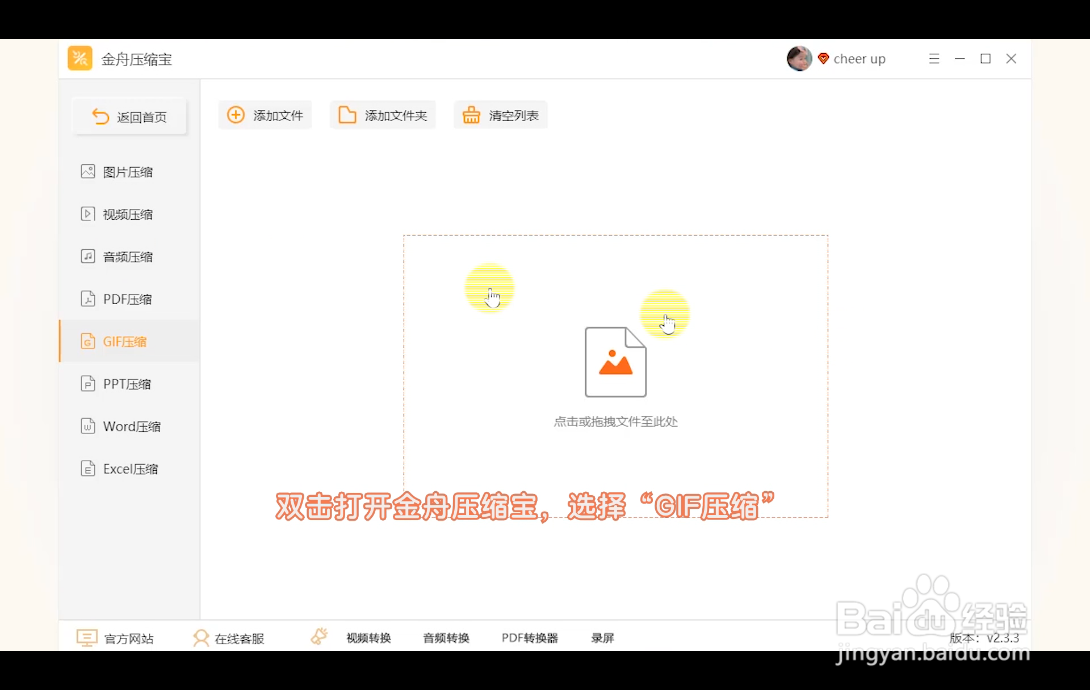
Task: Click the version v2.3.3 text
Action: (984, 638)
